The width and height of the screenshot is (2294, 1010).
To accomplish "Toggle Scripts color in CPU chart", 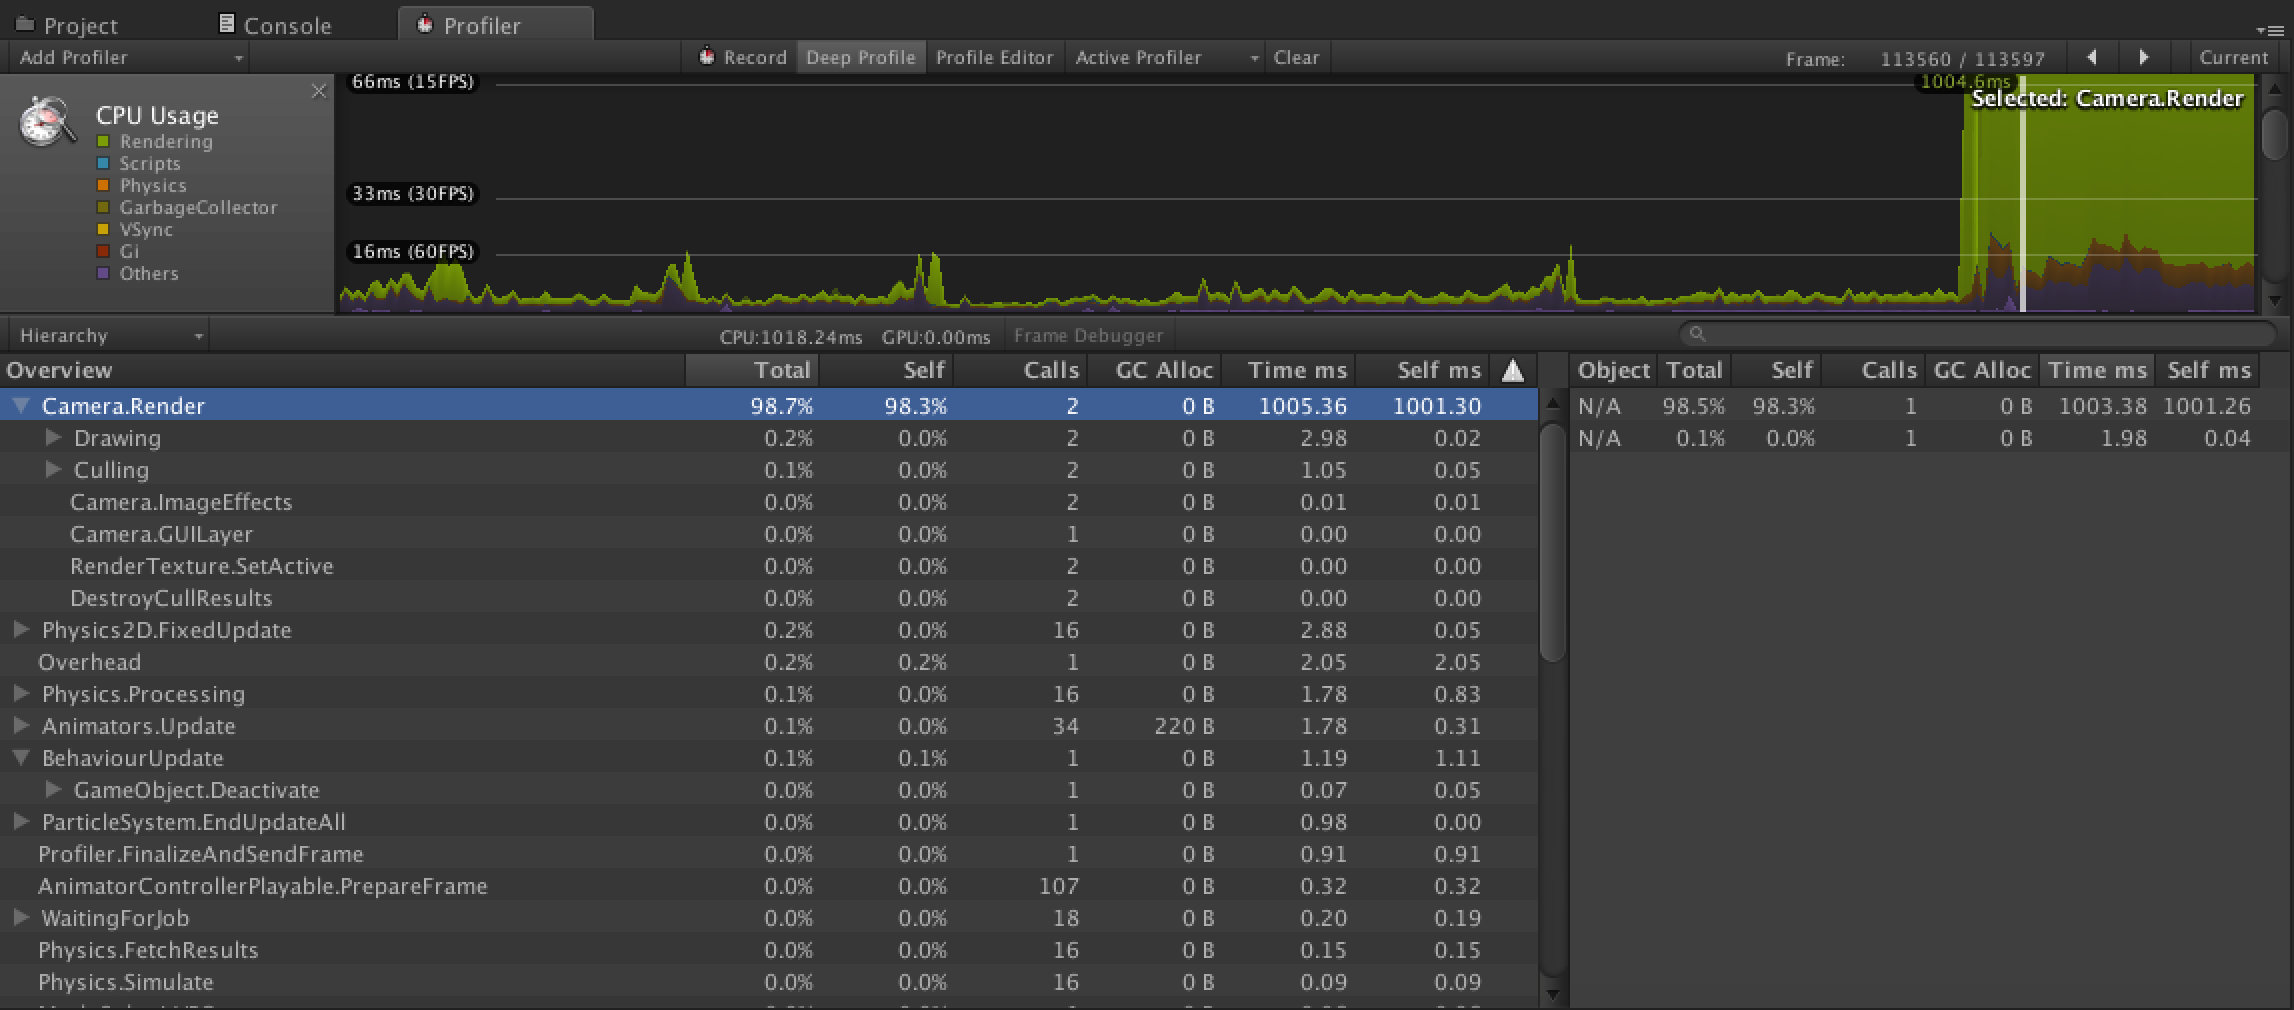I will coord(103,163).
